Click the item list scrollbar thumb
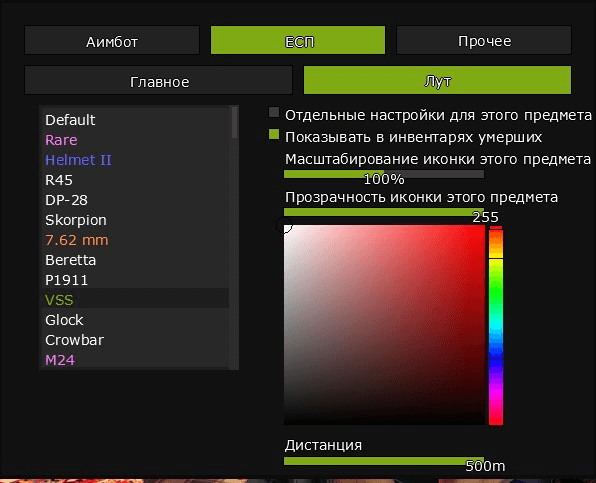596x483 pixels. (235, 122)
